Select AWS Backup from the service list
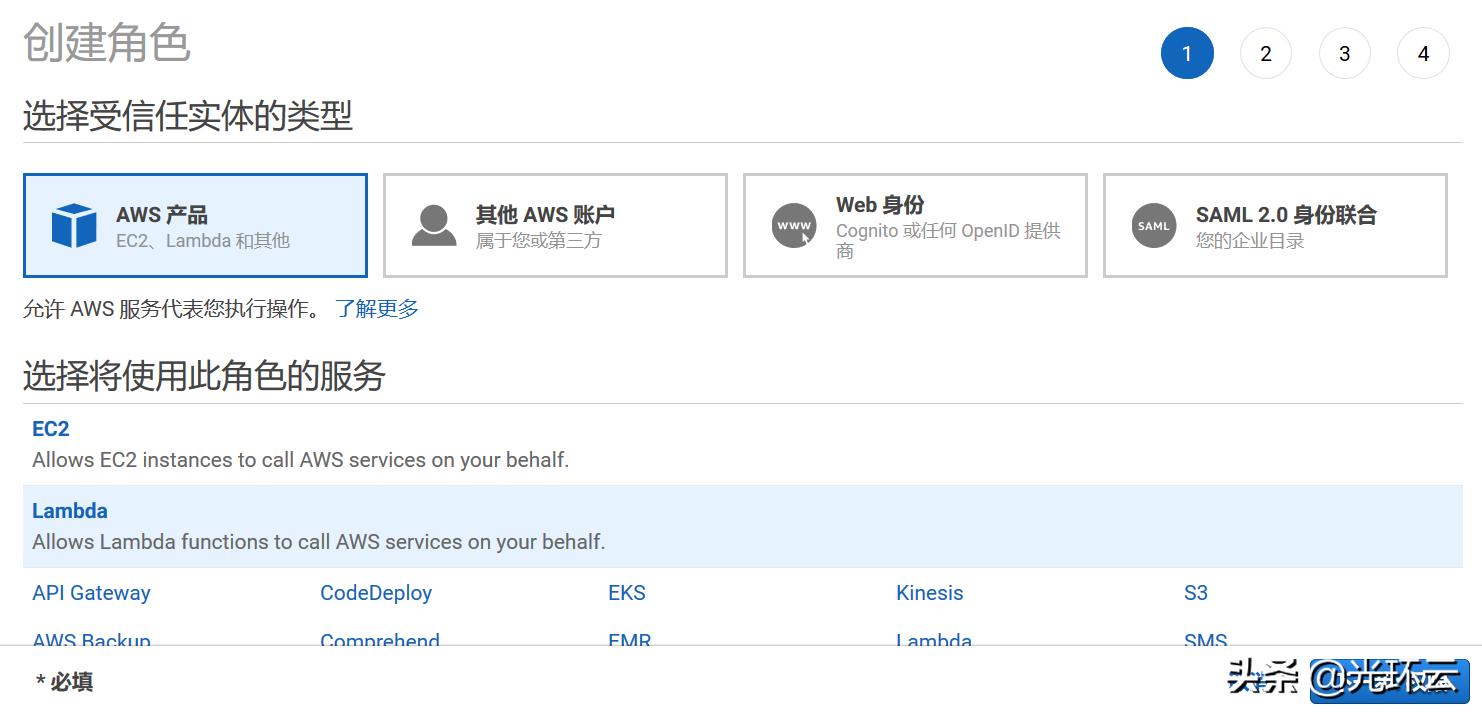 (x=91, y=641)
